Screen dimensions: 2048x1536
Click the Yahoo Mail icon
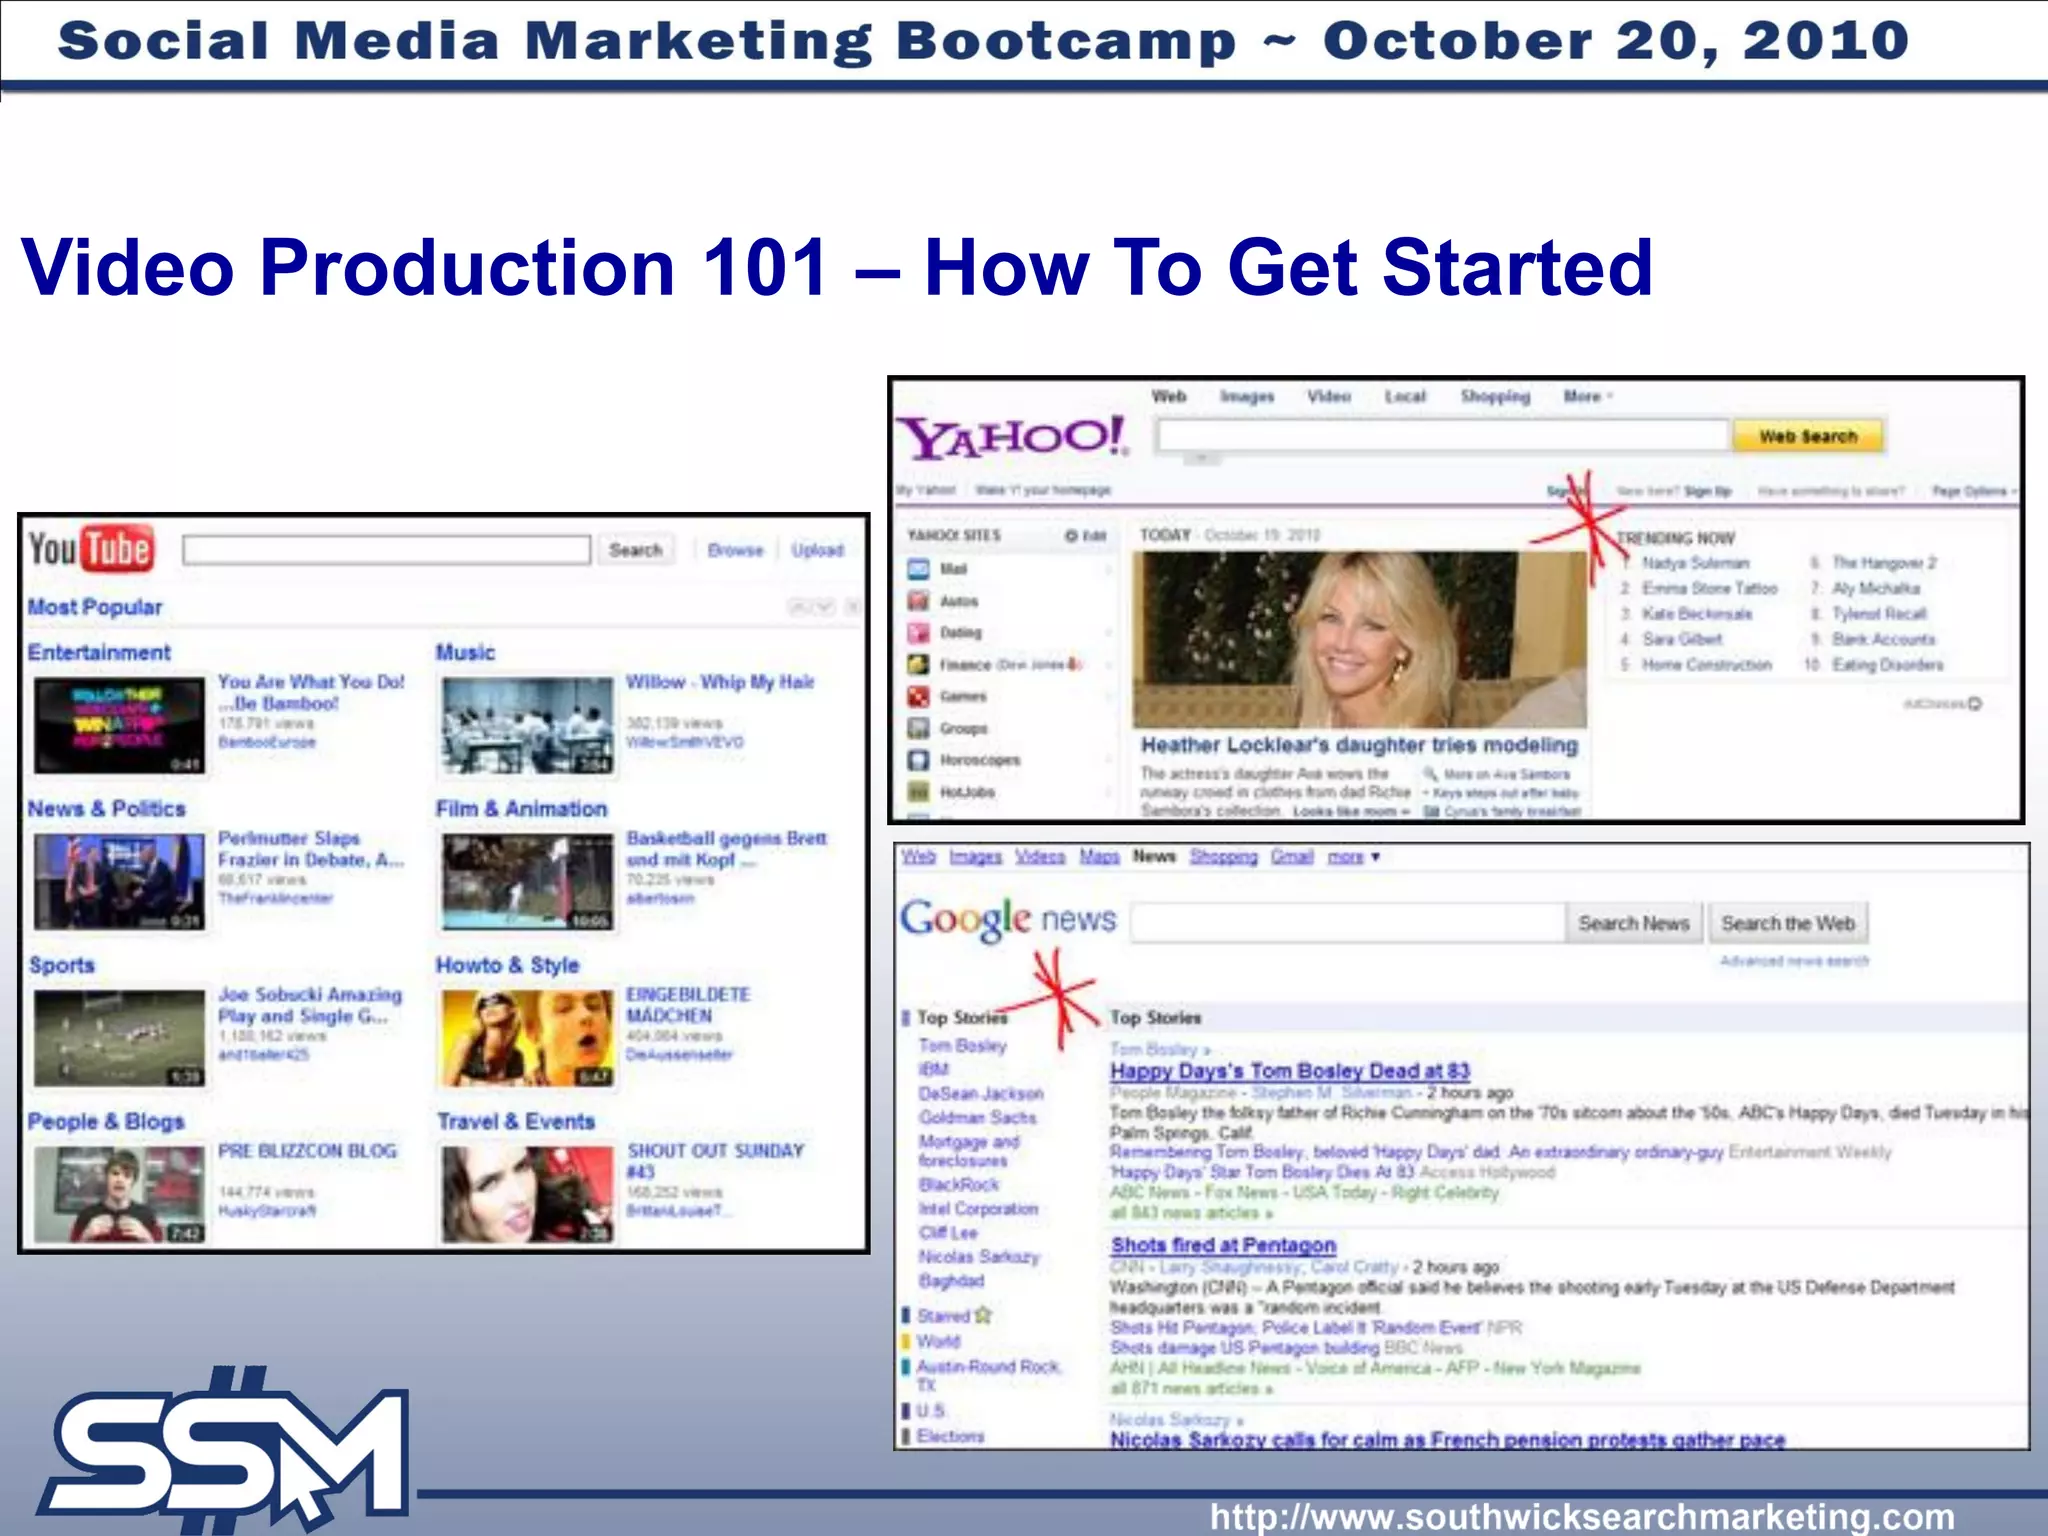click(x=918, y=569)
